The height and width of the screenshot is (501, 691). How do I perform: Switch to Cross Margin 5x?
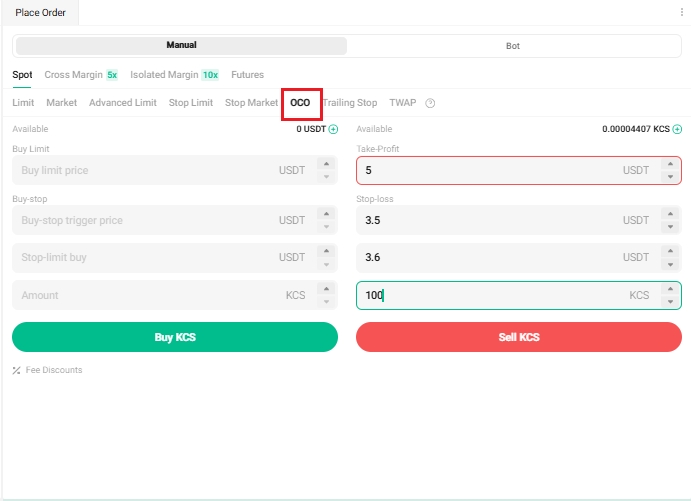pos(81,75)
